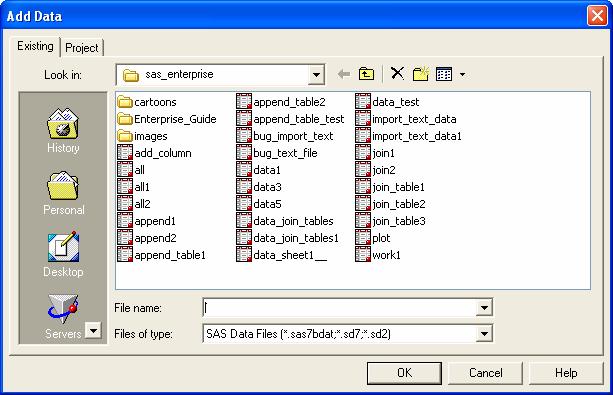Select the join1 file icon
Viewport: 613px width, 395px height.
tap(363, 153)
